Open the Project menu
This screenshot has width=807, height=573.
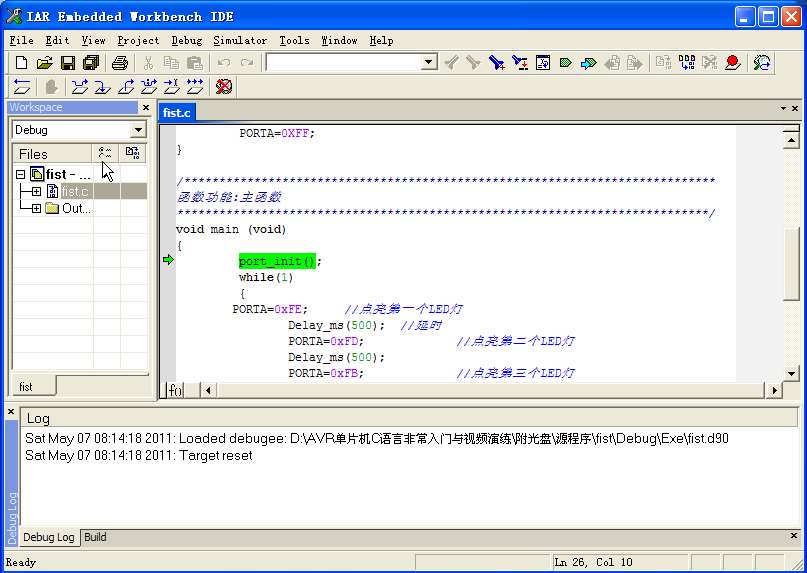[138, 41]
